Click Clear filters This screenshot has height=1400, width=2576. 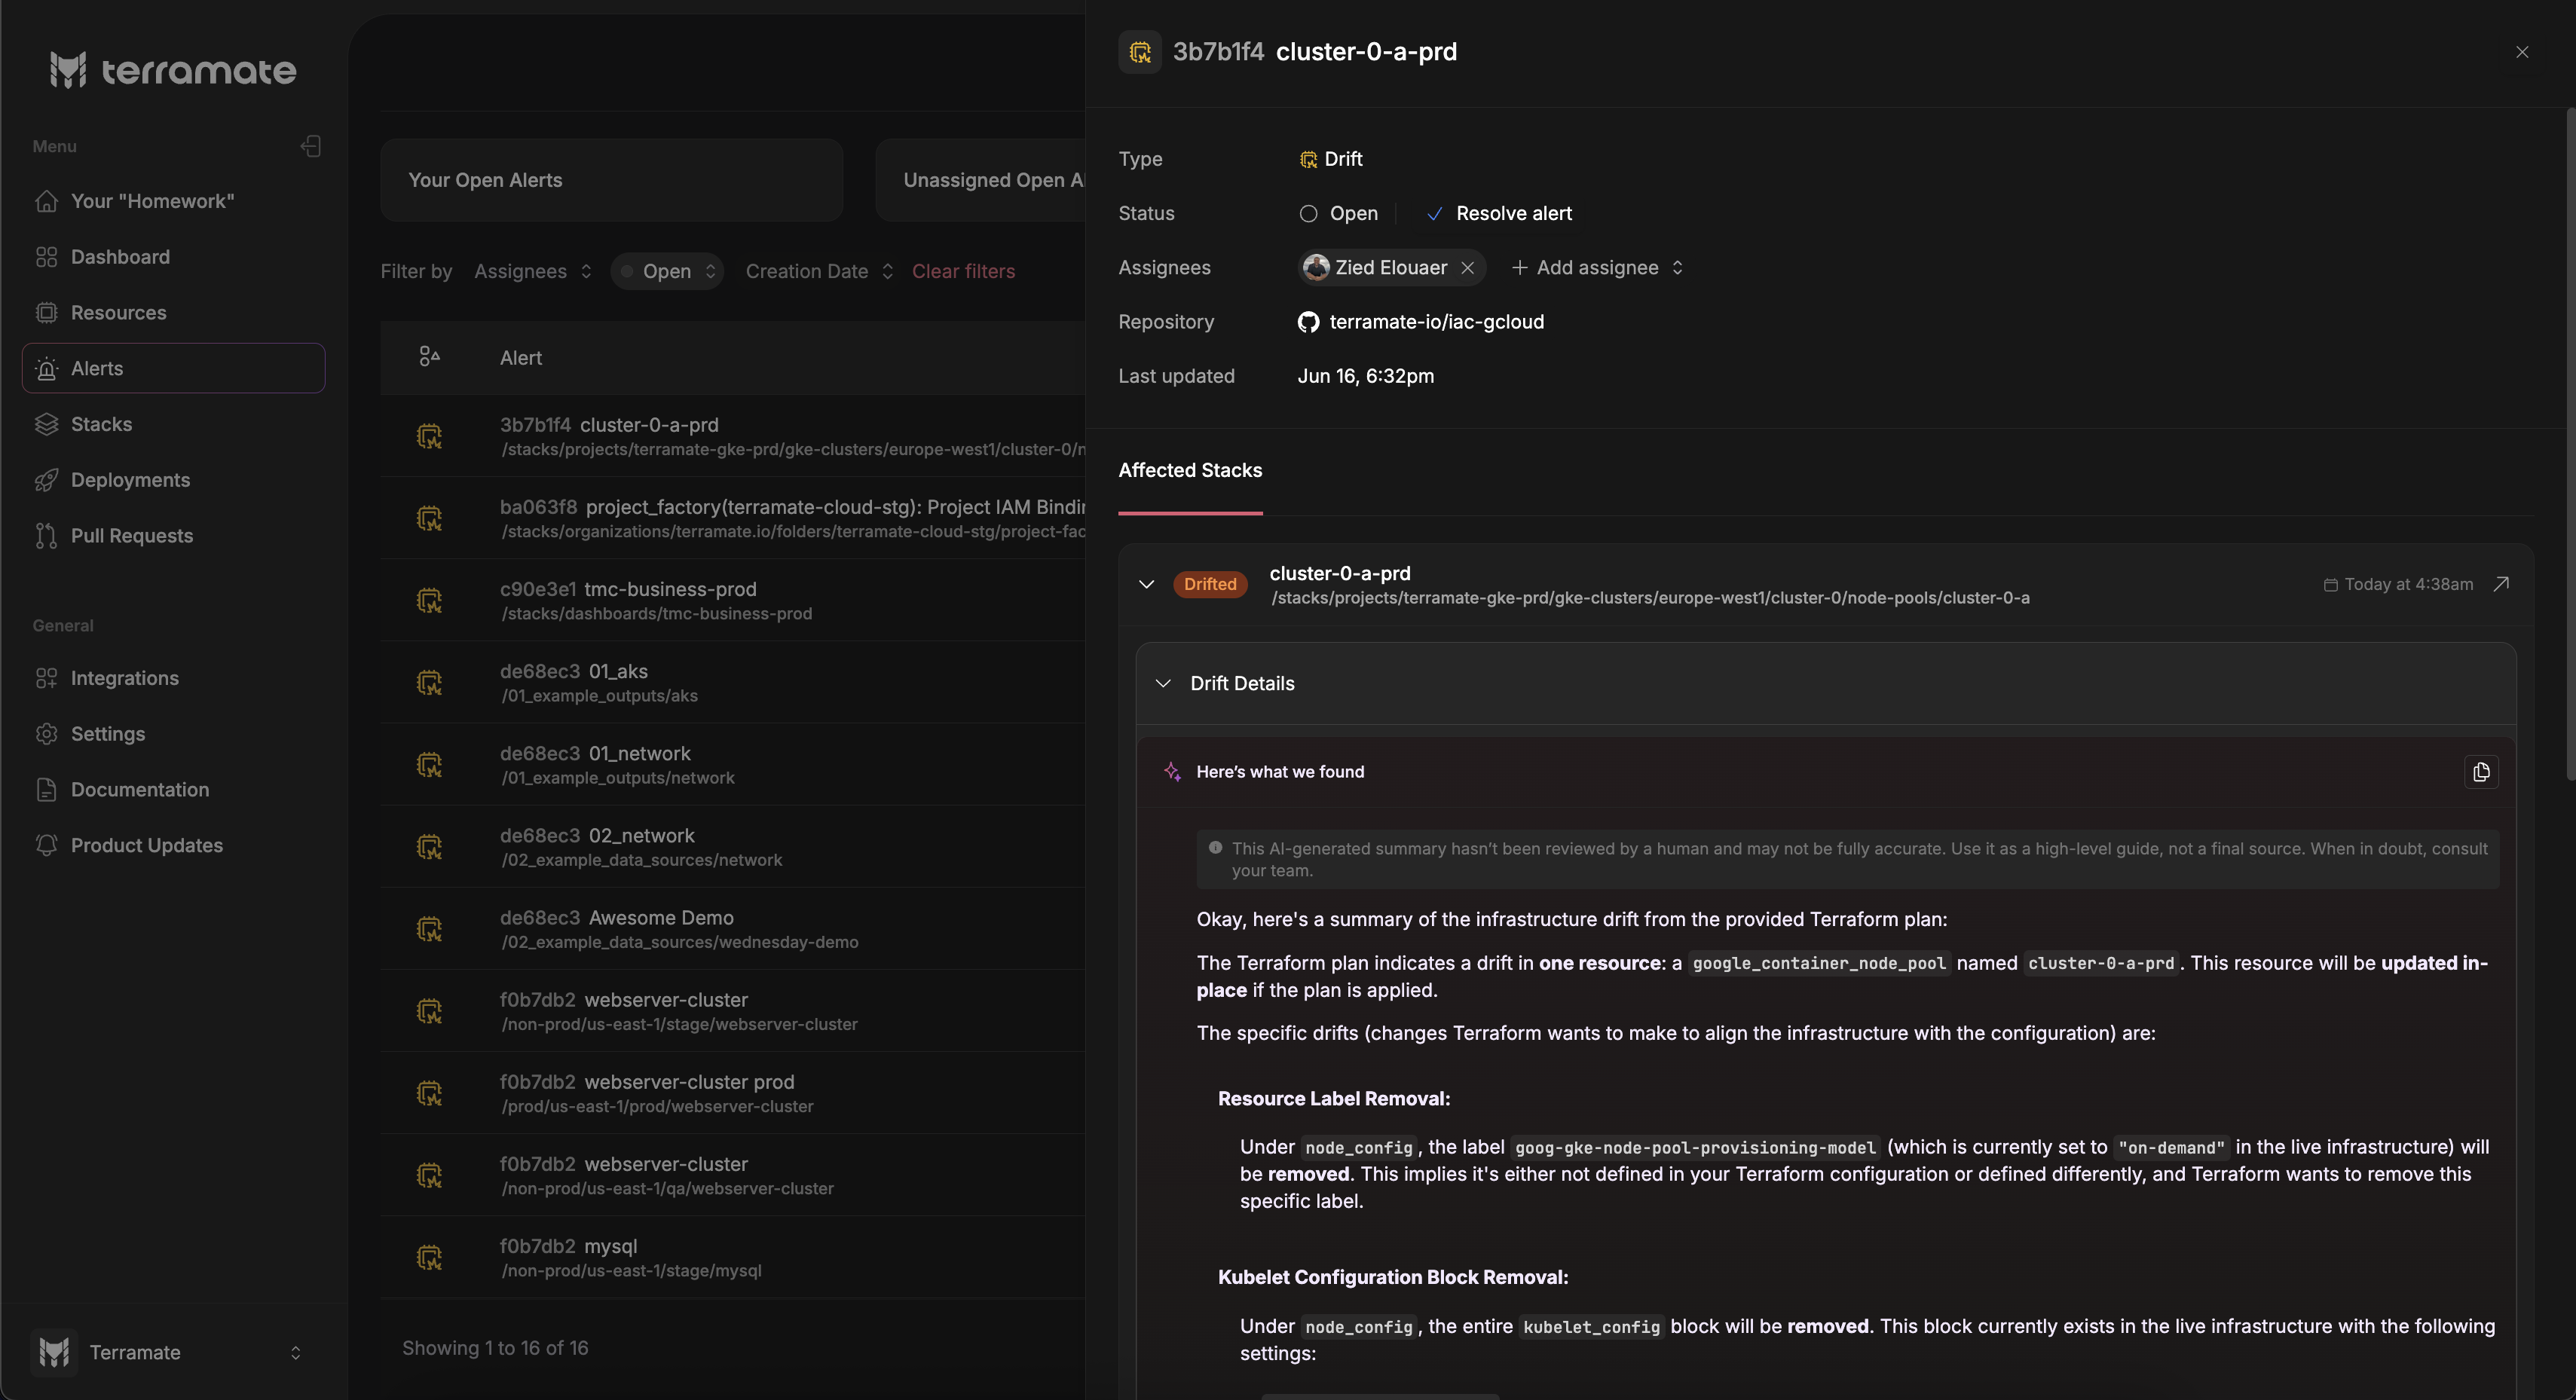963,271
